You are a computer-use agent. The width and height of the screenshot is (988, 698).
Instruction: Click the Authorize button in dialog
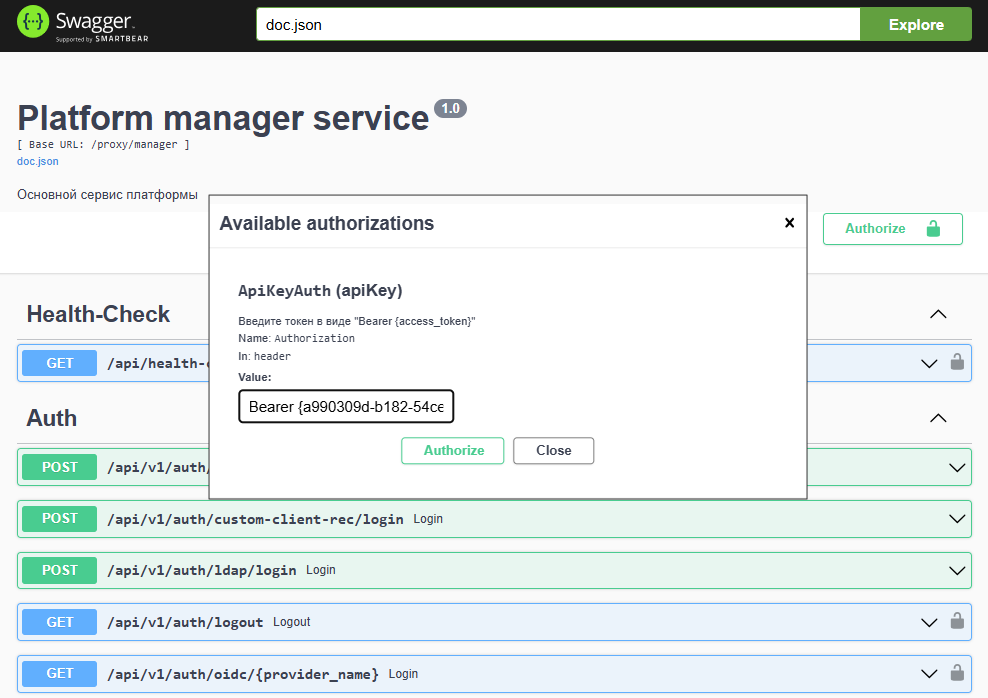tap(454, 451)
